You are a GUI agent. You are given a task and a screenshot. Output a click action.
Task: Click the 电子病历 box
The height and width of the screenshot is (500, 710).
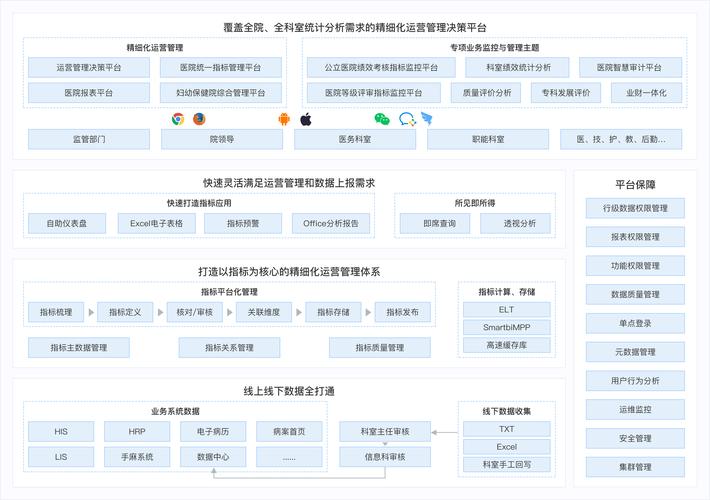click(x=213, y=432)
